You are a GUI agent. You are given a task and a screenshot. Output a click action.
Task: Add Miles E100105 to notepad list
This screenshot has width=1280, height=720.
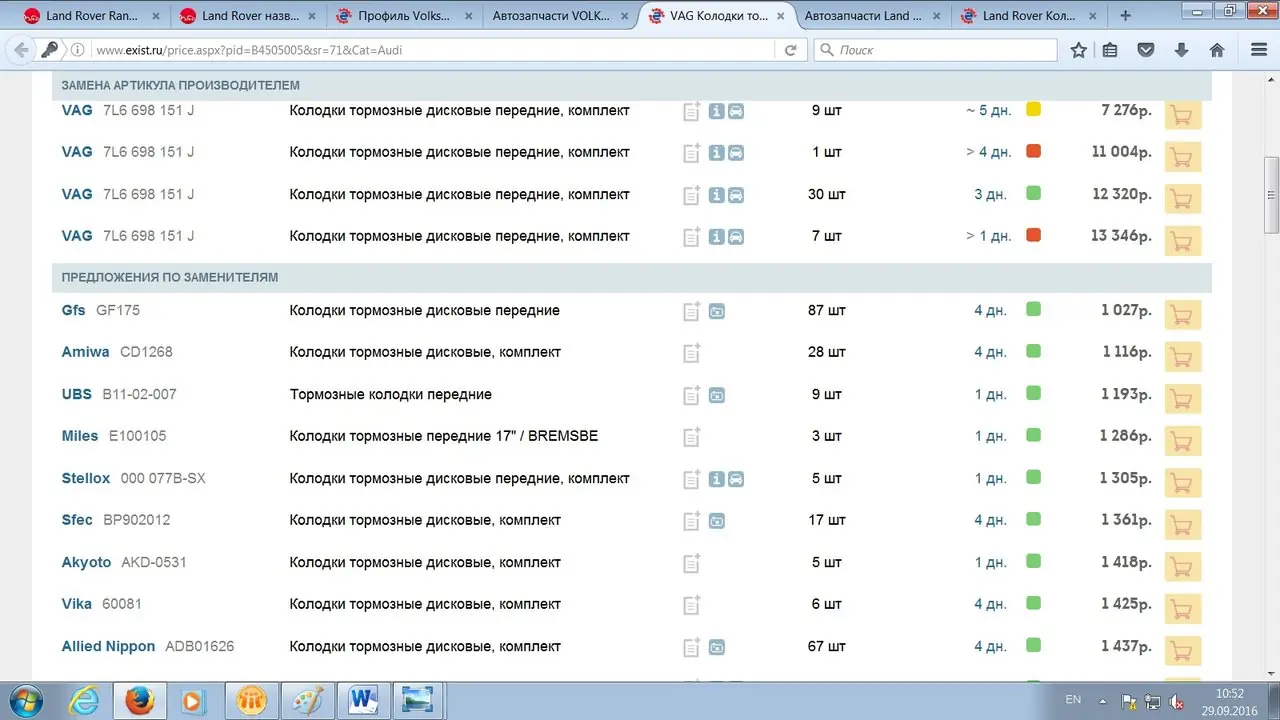[x=692, y=437]
